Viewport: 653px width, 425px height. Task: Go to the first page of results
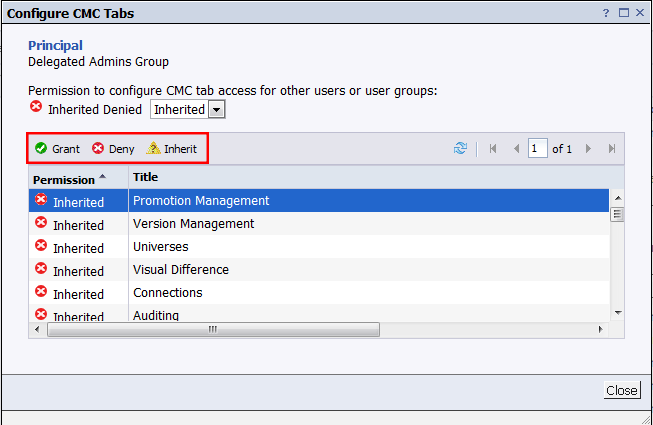493,149
